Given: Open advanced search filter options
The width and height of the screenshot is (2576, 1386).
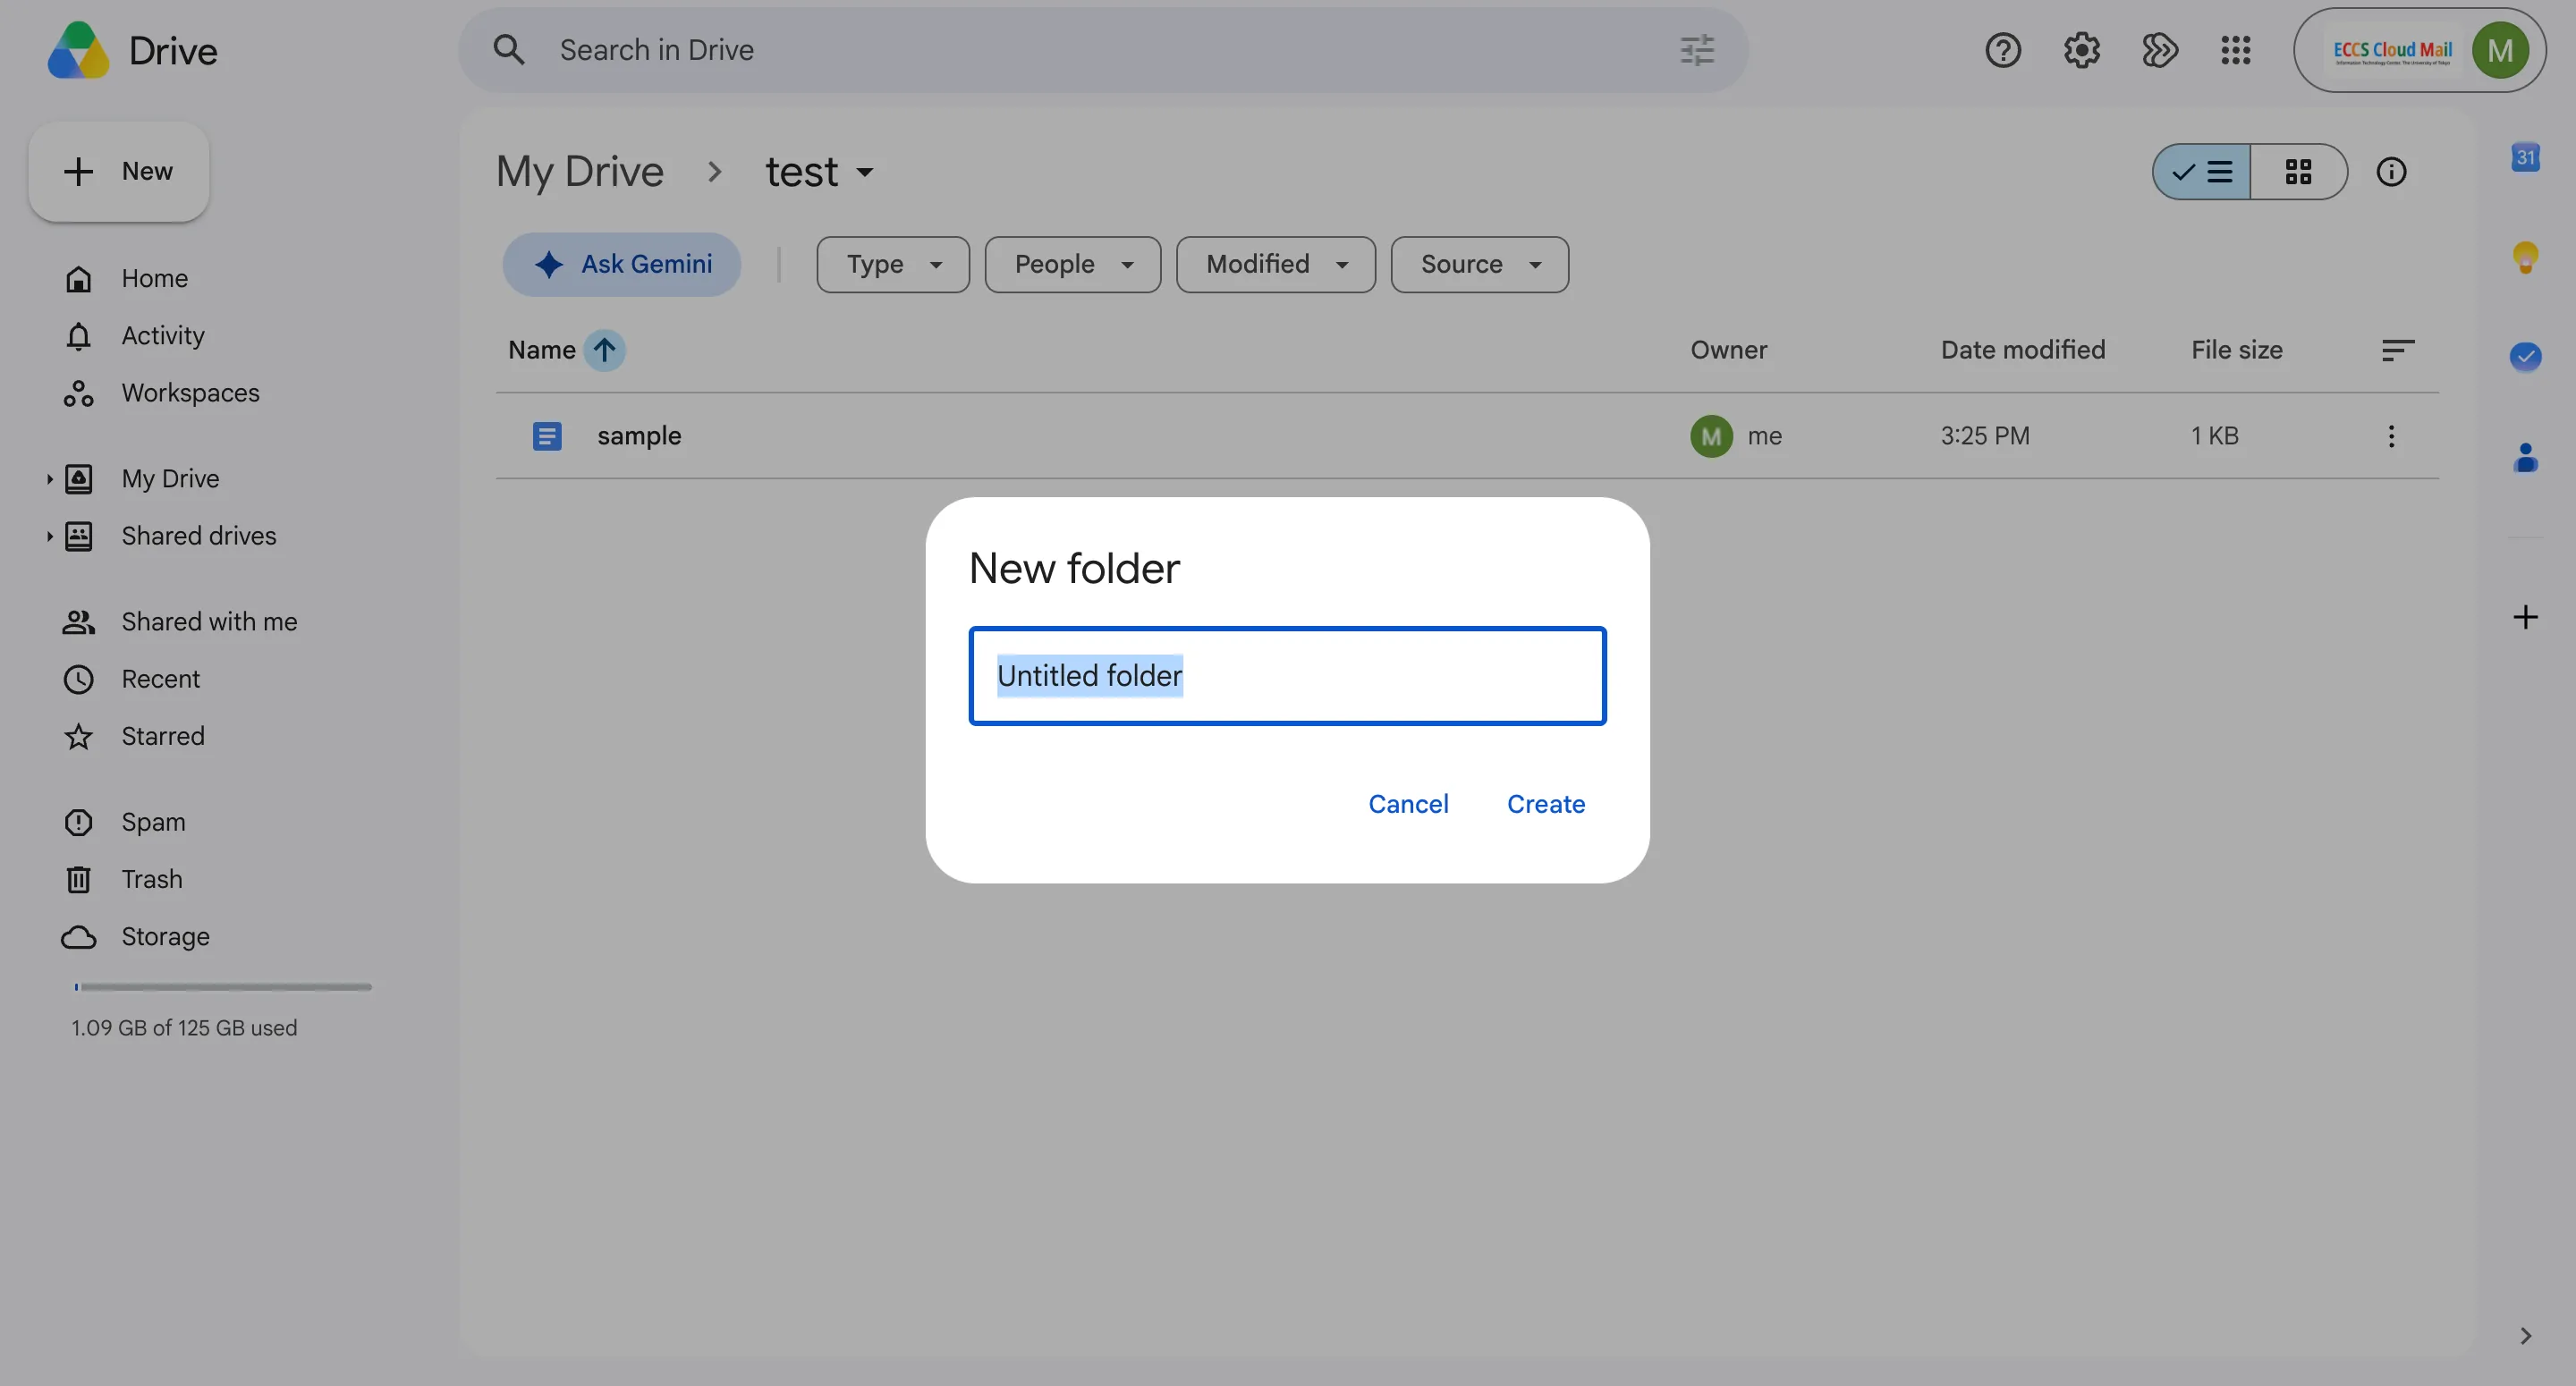Looking at the screenshot, I should tap(1697, 50).
